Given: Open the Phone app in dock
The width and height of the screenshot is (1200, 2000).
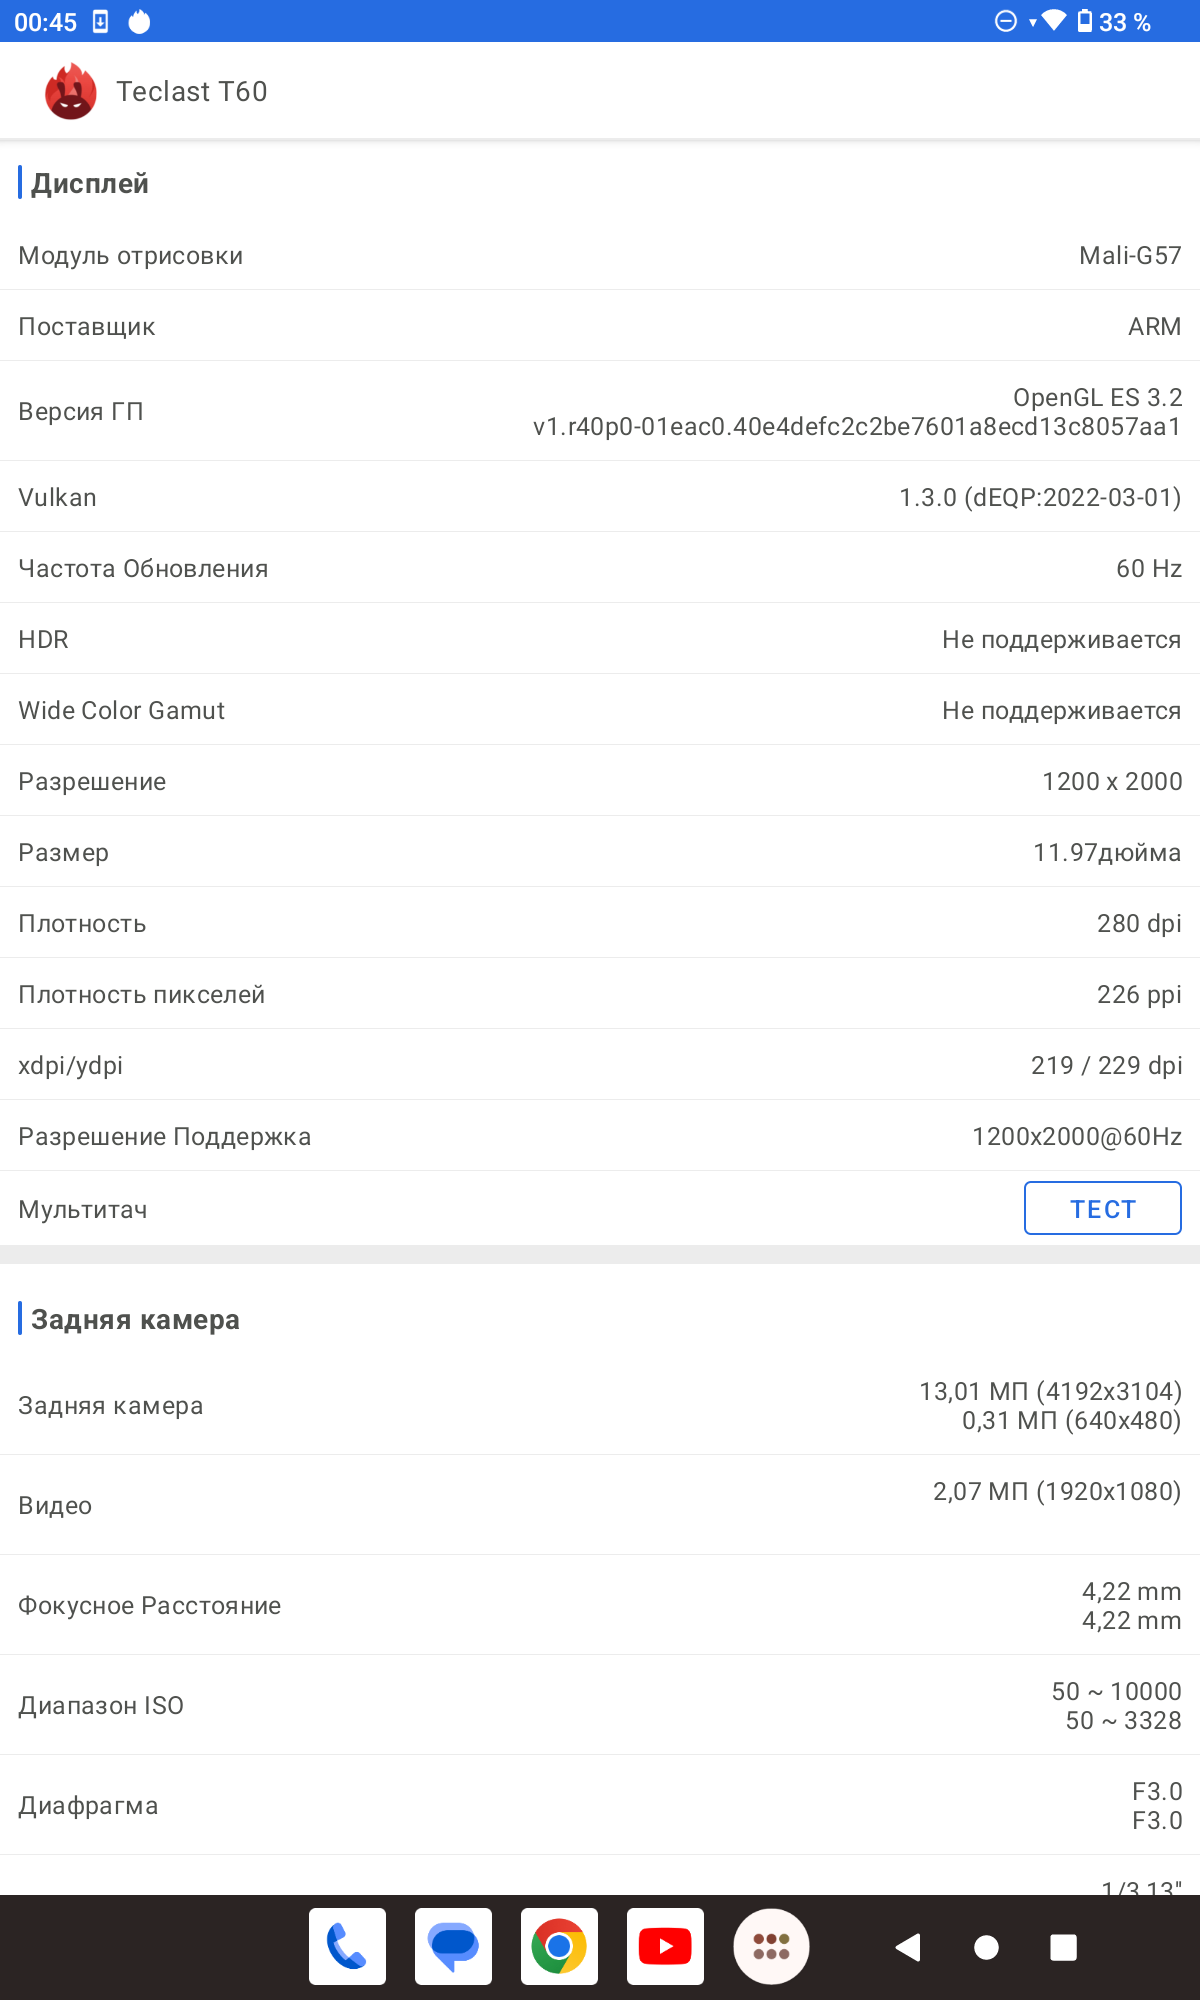Looking at the screenshot, I should click(x=347, y=1946).
